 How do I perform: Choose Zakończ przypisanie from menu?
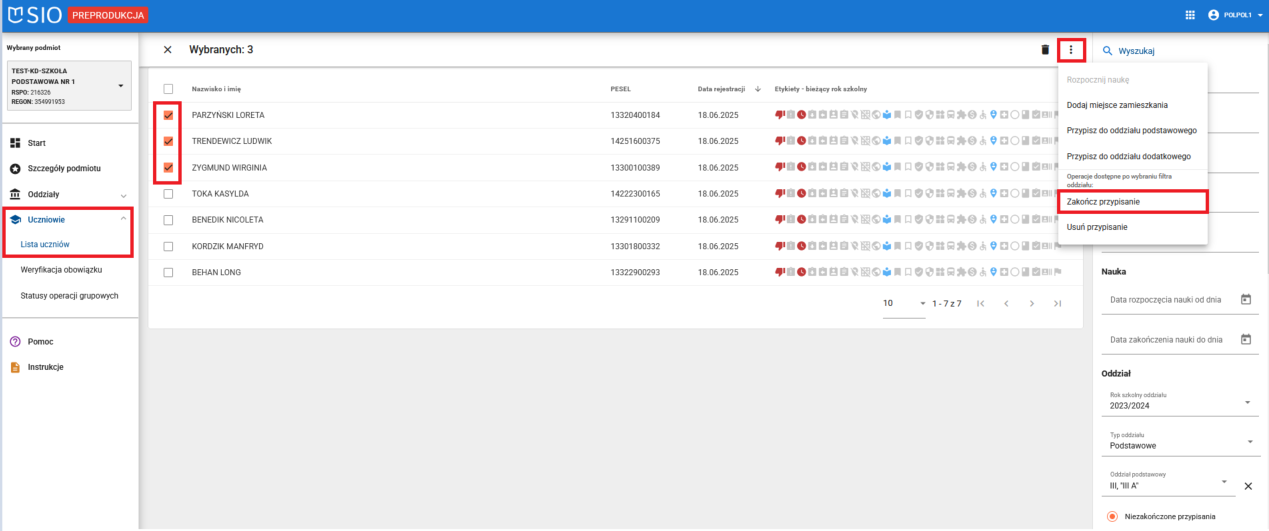click(1132, 202)
